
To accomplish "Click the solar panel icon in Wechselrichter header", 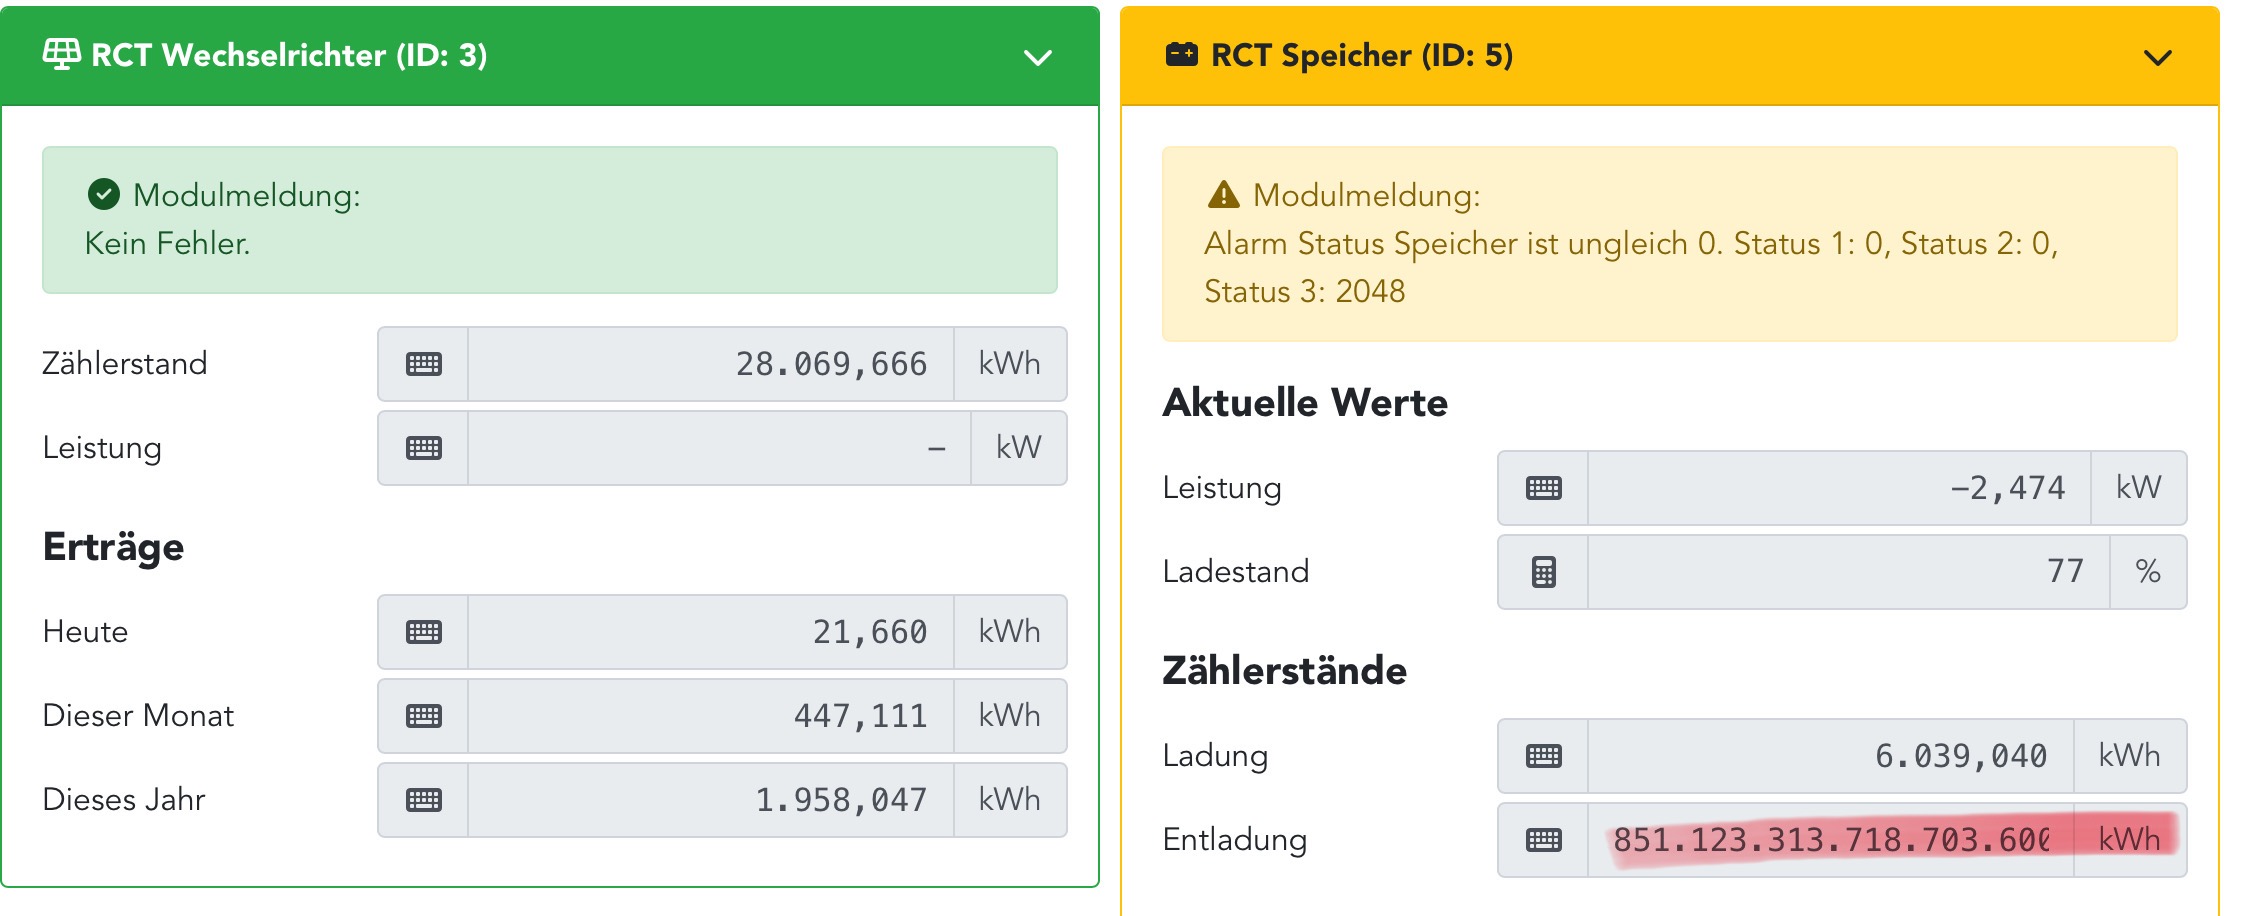I will [x=62, y=54].
